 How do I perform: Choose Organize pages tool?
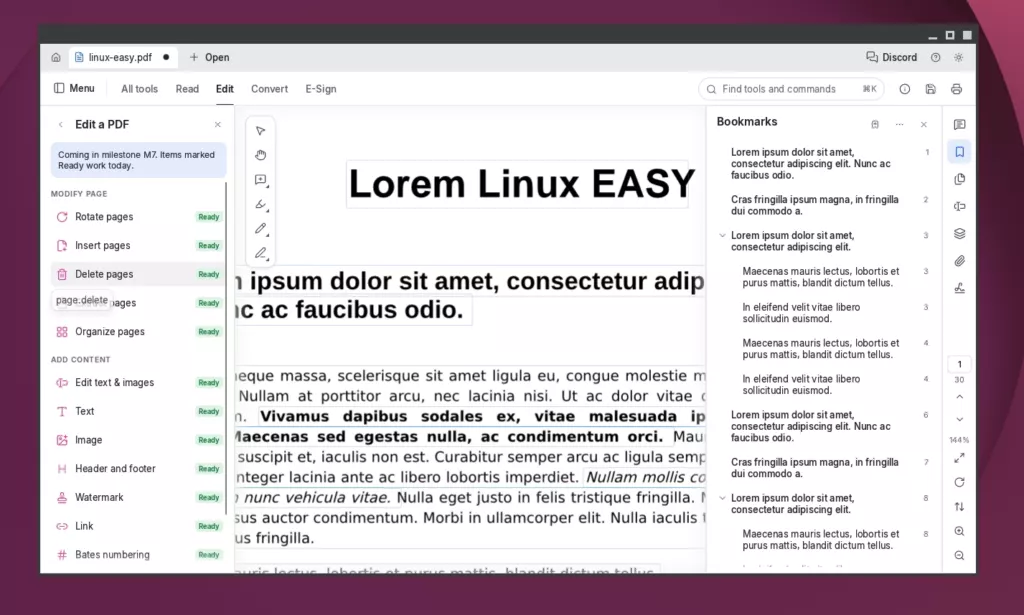[x=138, y=332]
